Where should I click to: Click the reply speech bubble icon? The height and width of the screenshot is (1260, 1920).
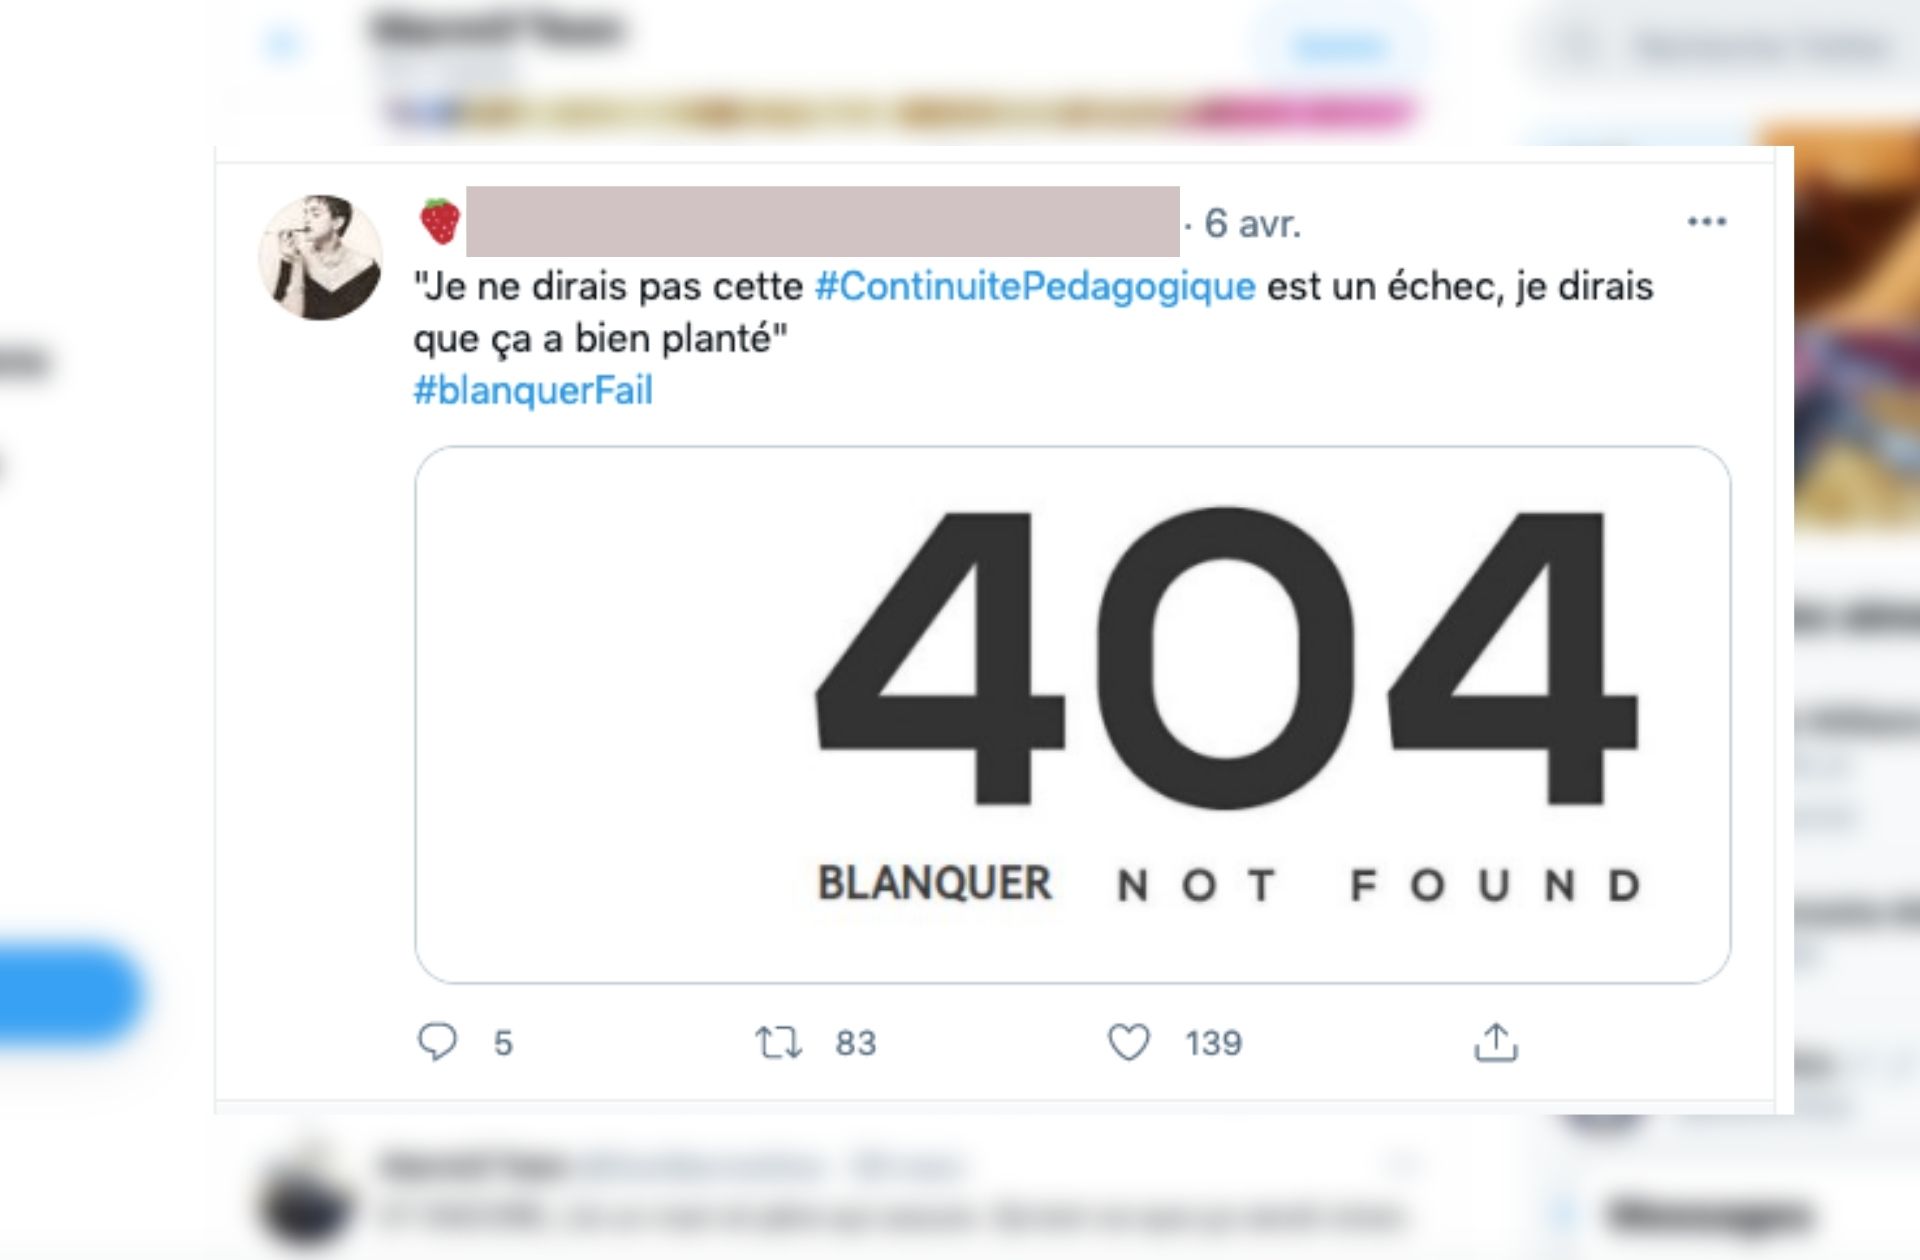point(437,1042)
